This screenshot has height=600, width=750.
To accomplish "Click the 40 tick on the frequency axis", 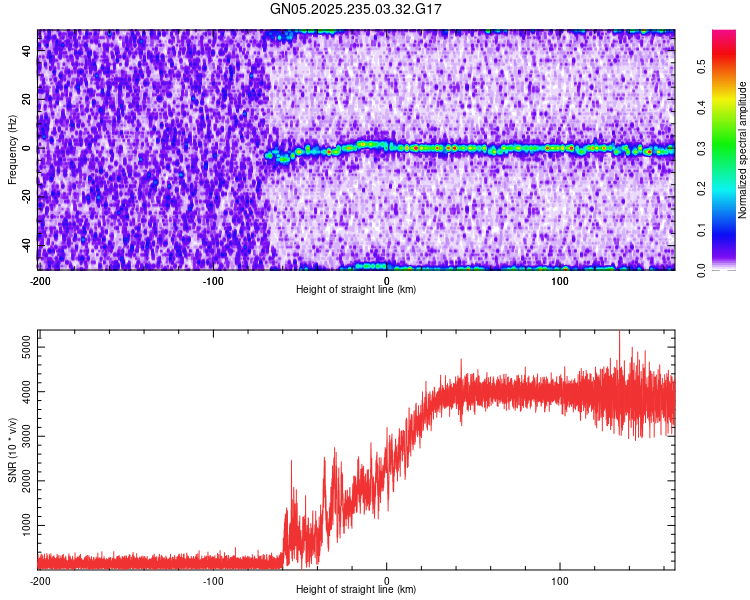I will tap(28, 52).
